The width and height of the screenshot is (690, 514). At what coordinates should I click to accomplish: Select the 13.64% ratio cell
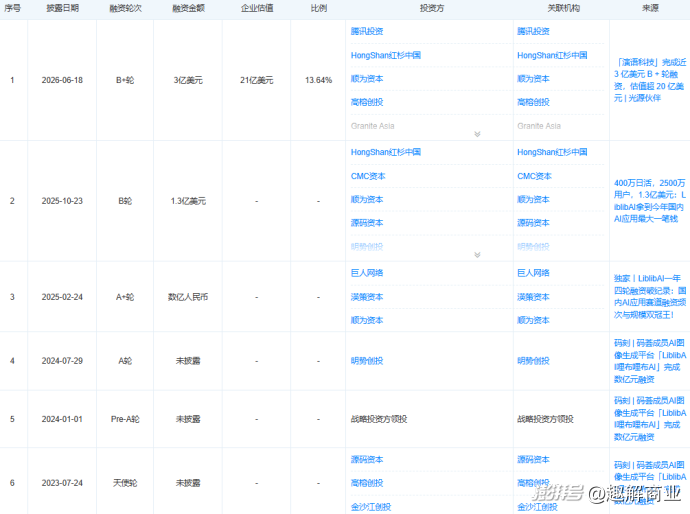pos(318,80)
